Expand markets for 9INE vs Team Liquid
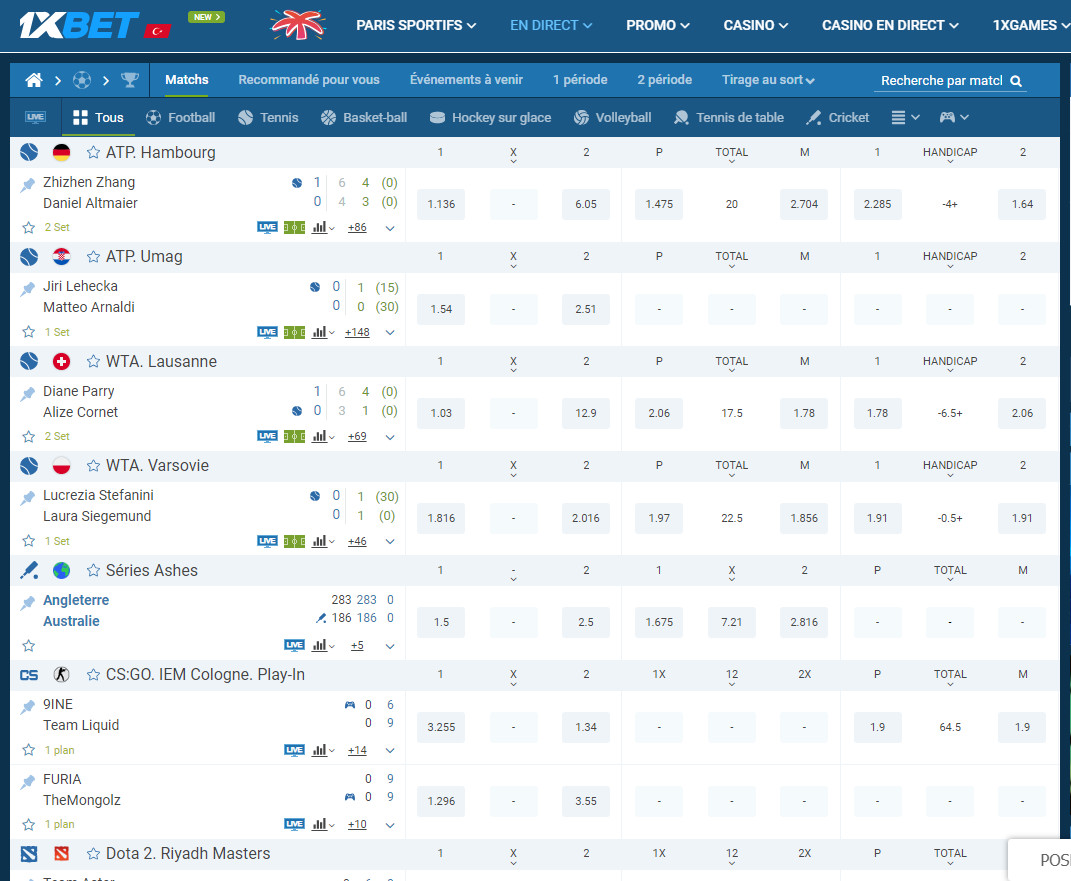Image resolution: width=1071 pixels, height=881 pixels. pos(390,751)
